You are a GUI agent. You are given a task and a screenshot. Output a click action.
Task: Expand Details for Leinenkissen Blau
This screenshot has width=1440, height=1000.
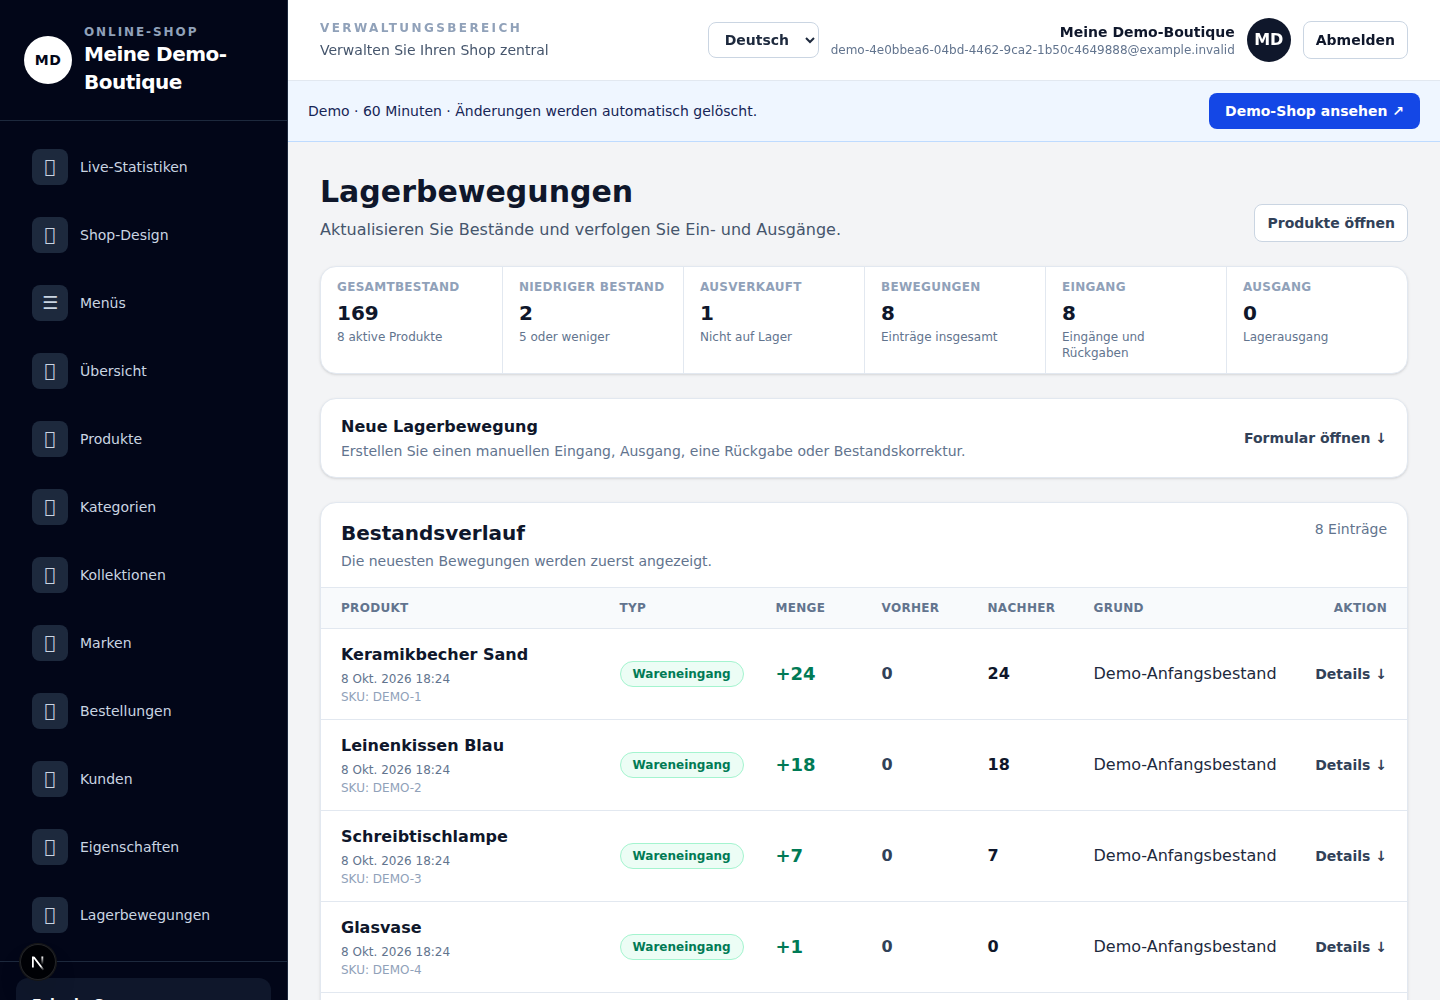click(x=1351, y=765)
